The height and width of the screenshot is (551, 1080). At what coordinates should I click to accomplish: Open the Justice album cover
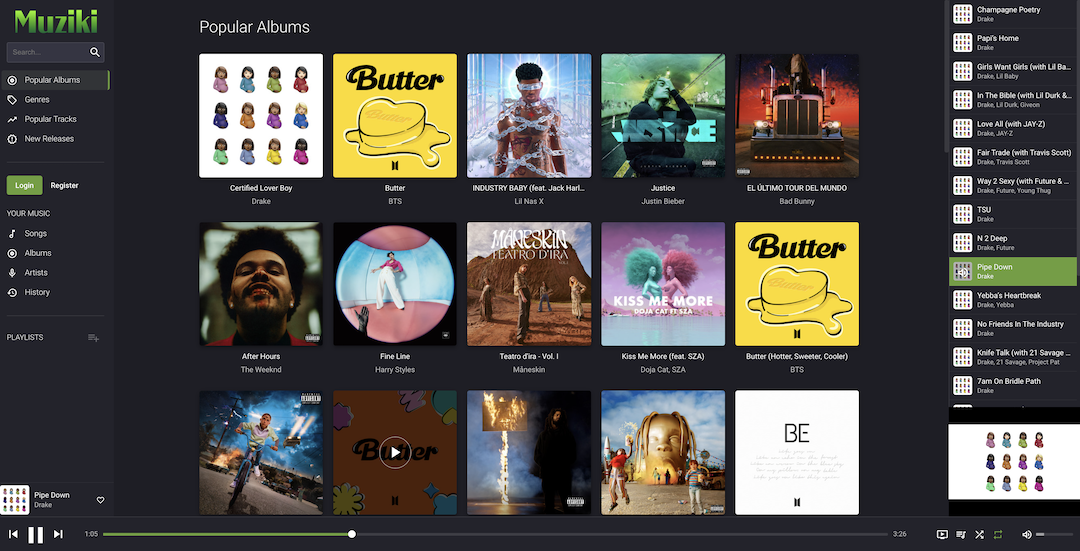(663, 116)
